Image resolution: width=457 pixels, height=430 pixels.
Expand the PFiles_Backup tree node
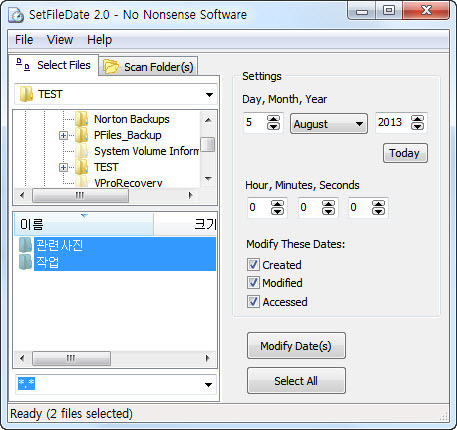[63, 135]
